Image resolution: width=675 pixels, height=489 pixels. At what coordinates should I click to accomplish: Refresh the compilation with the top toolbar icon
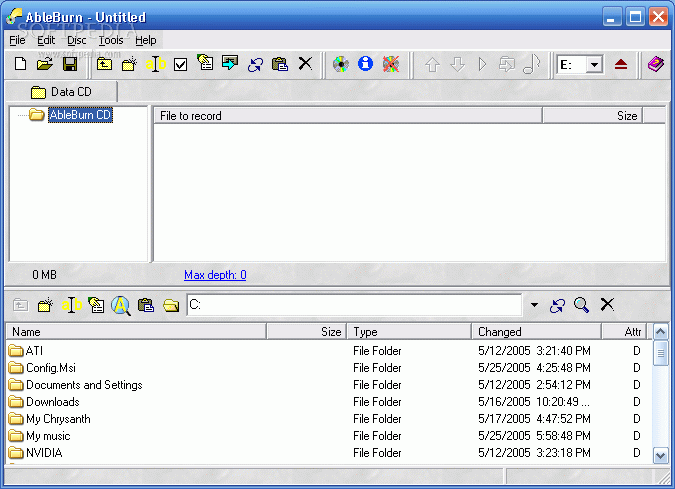pyautogui.click(x=255, y=65)
